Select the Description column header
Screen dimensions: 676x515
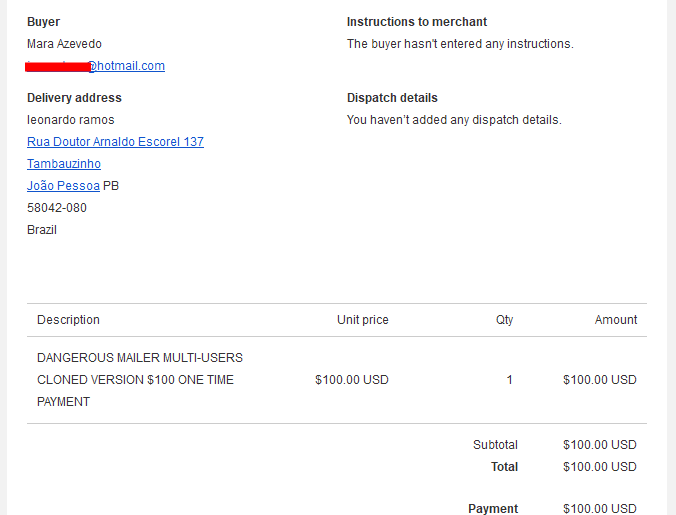[68, 320]
